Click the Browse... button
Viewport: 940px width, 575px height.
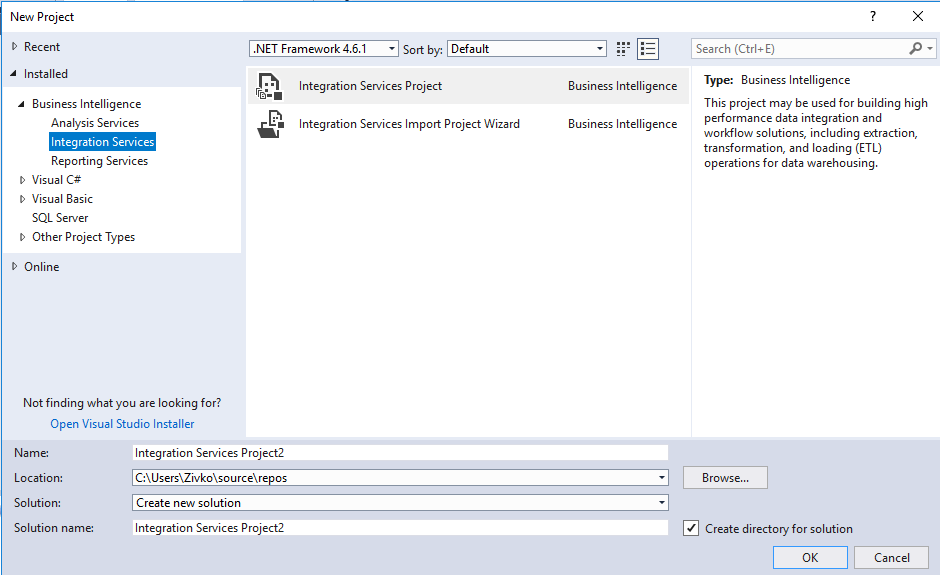tap(725, 478)
